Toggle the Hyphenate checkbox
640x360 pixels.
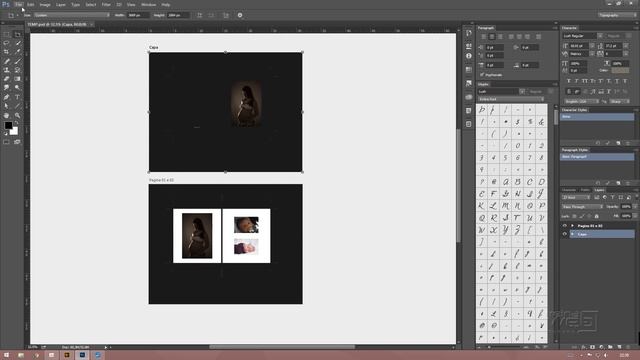click(x=482, y=75)
